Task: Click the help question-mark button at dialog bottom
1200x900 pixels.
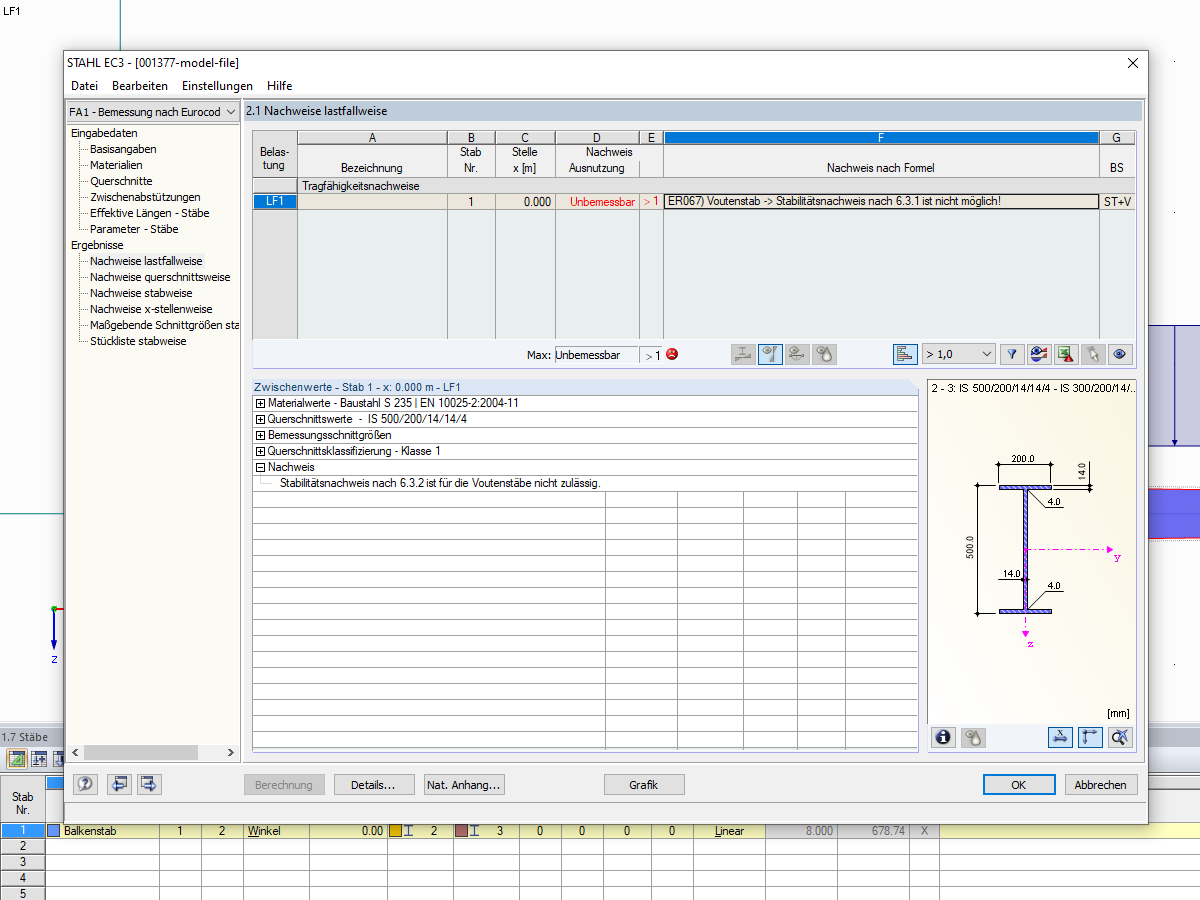Action: [86, 784]
